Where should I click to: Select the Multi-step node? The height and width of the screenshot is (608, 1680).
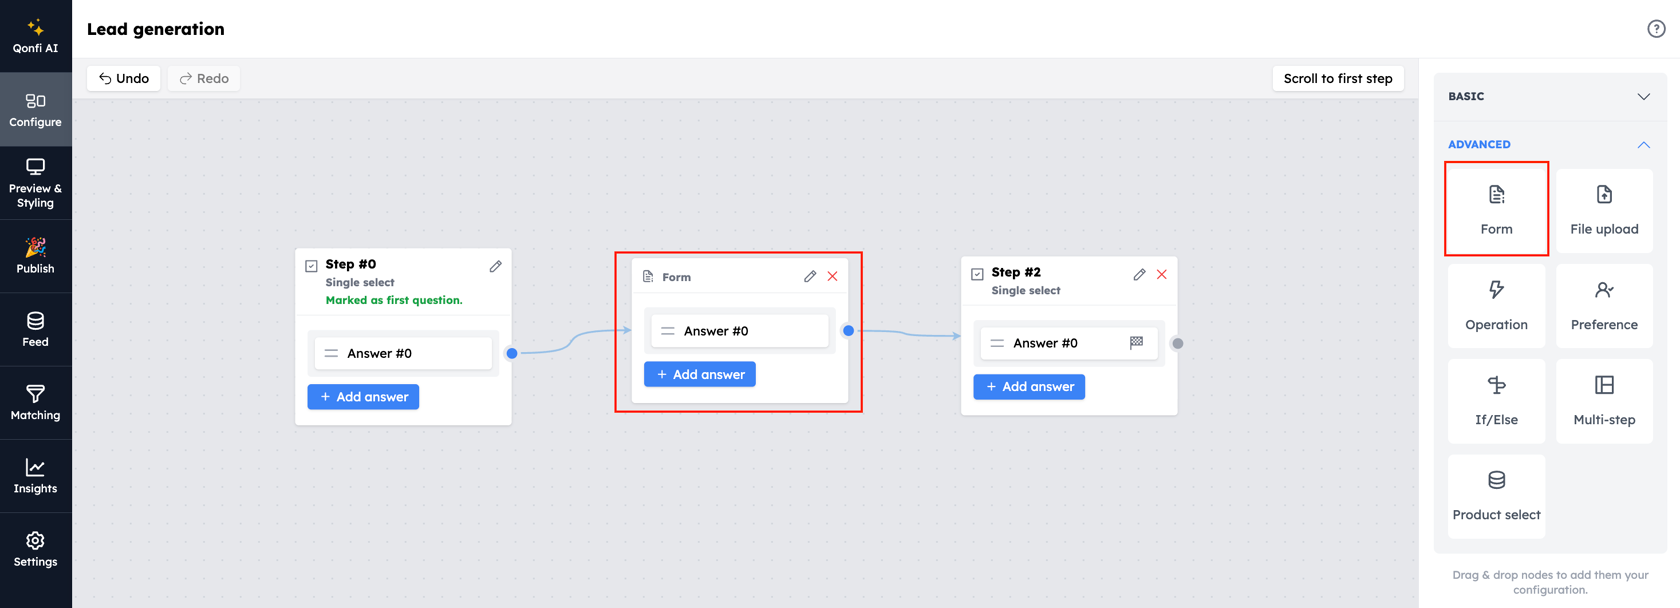click(1604, 400)
